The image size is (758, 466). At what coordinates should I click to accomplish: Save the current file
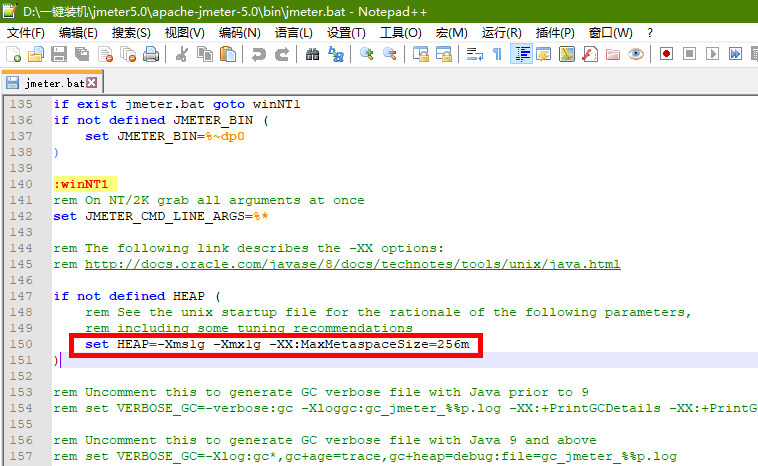click(59, 54)
